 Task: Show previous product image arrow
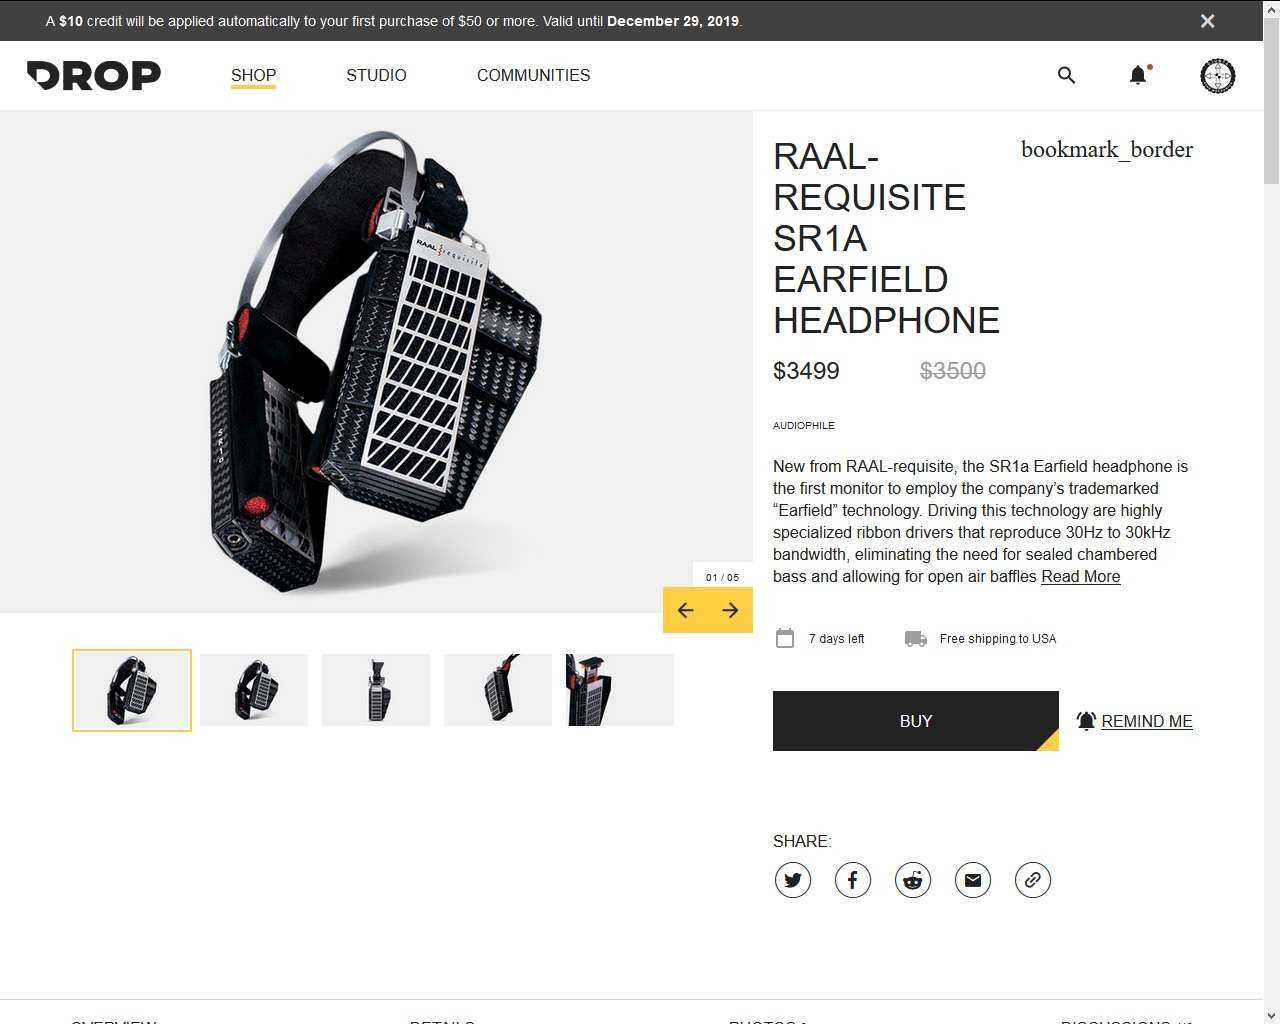(x=685, y=610)
